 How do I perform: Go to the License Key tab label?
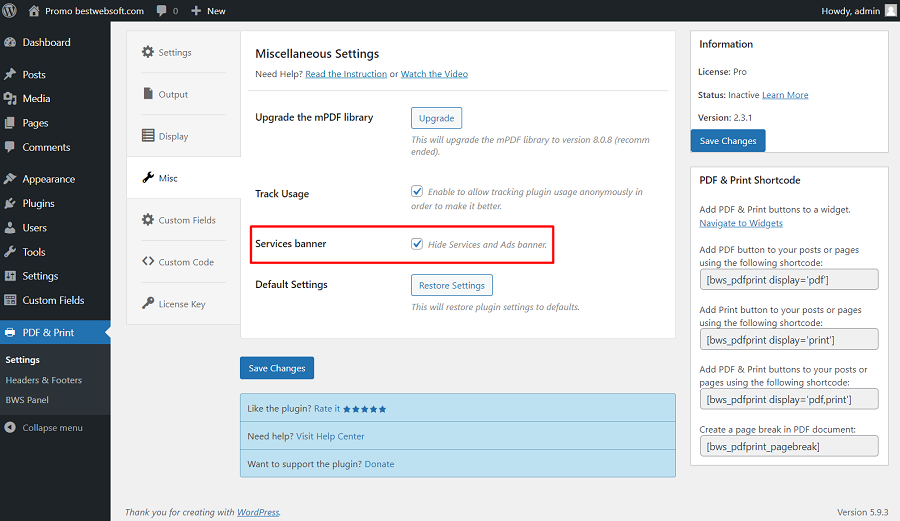tap(182, 304)
